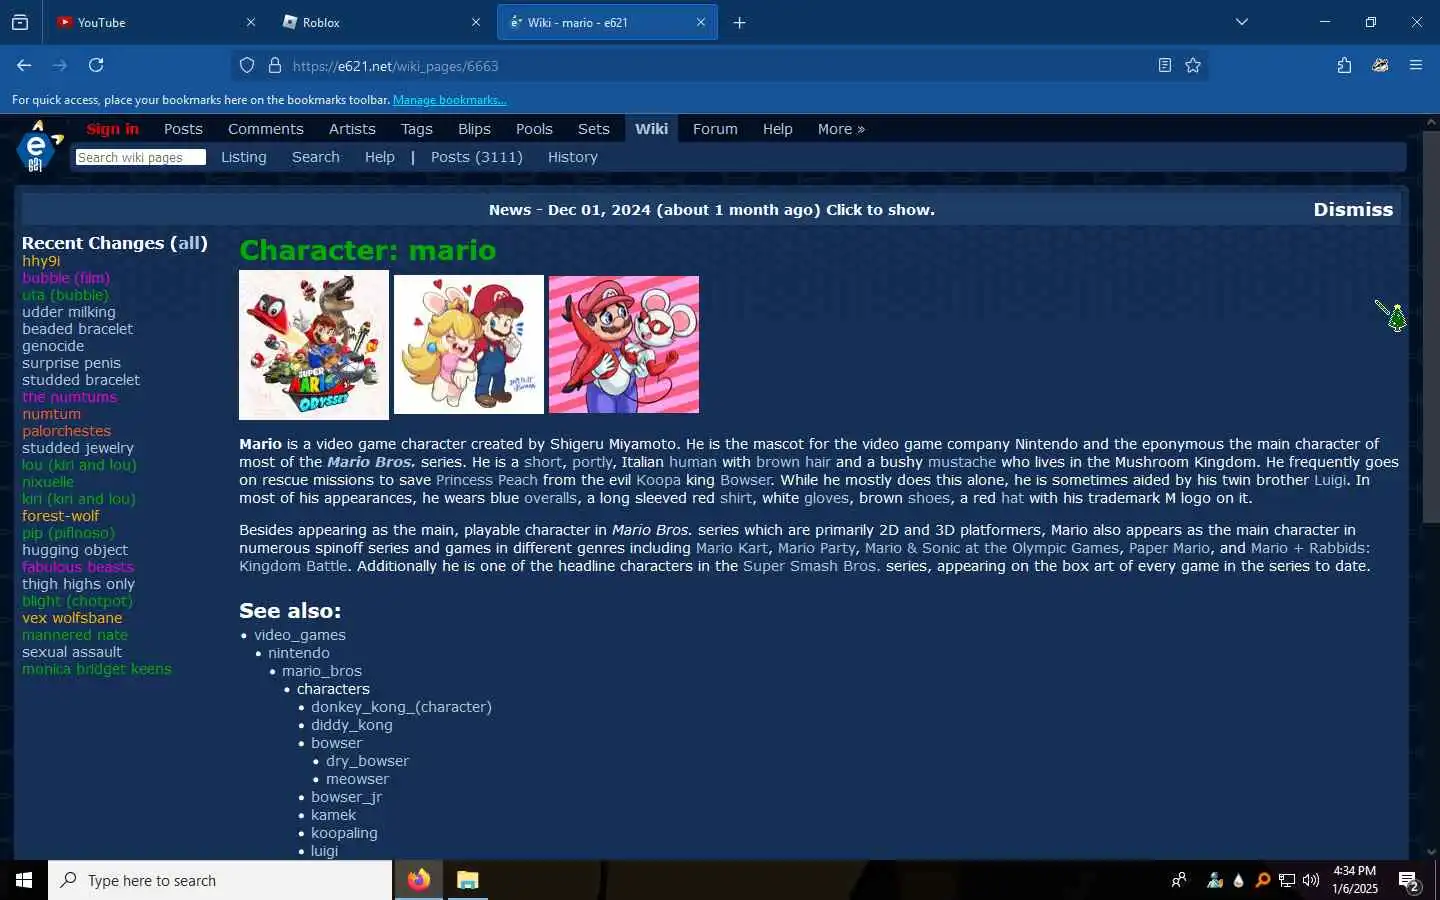Open the tracking protection shield icon
The height and width of the screenshot is (900, 1440).
tap(247, 66)
